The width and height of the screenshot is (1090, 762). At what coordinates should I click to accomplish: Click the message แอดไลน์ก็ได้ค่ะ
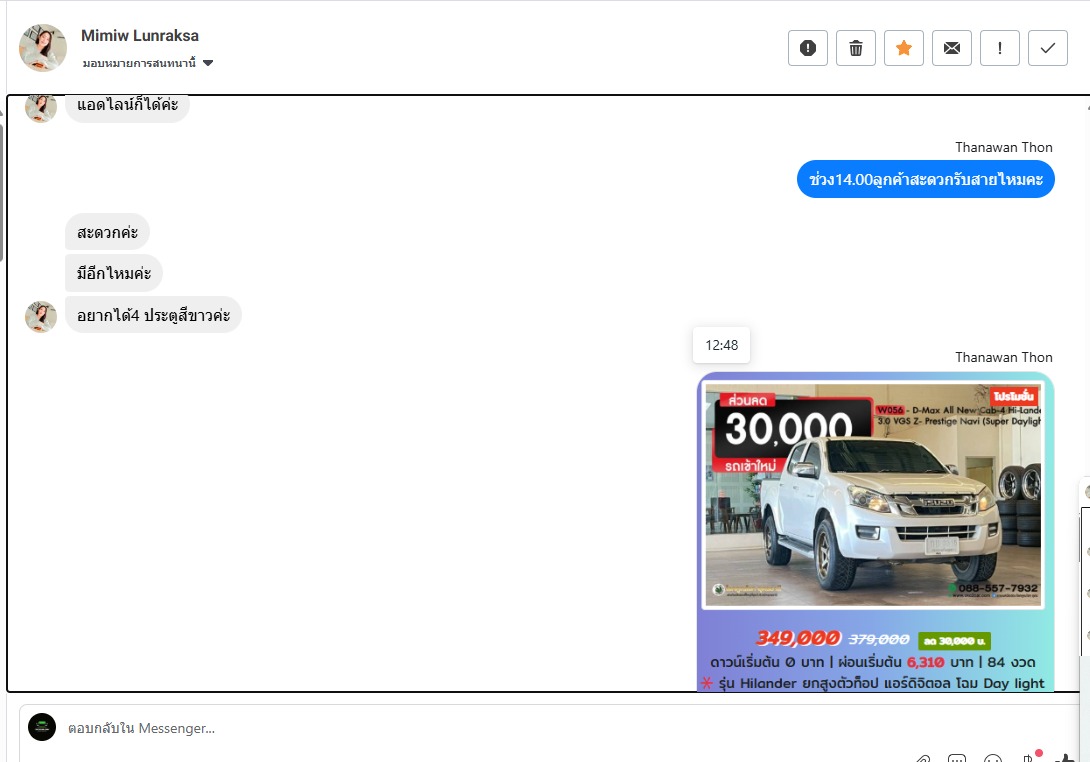pyautogui.click(x=127, y=106)
